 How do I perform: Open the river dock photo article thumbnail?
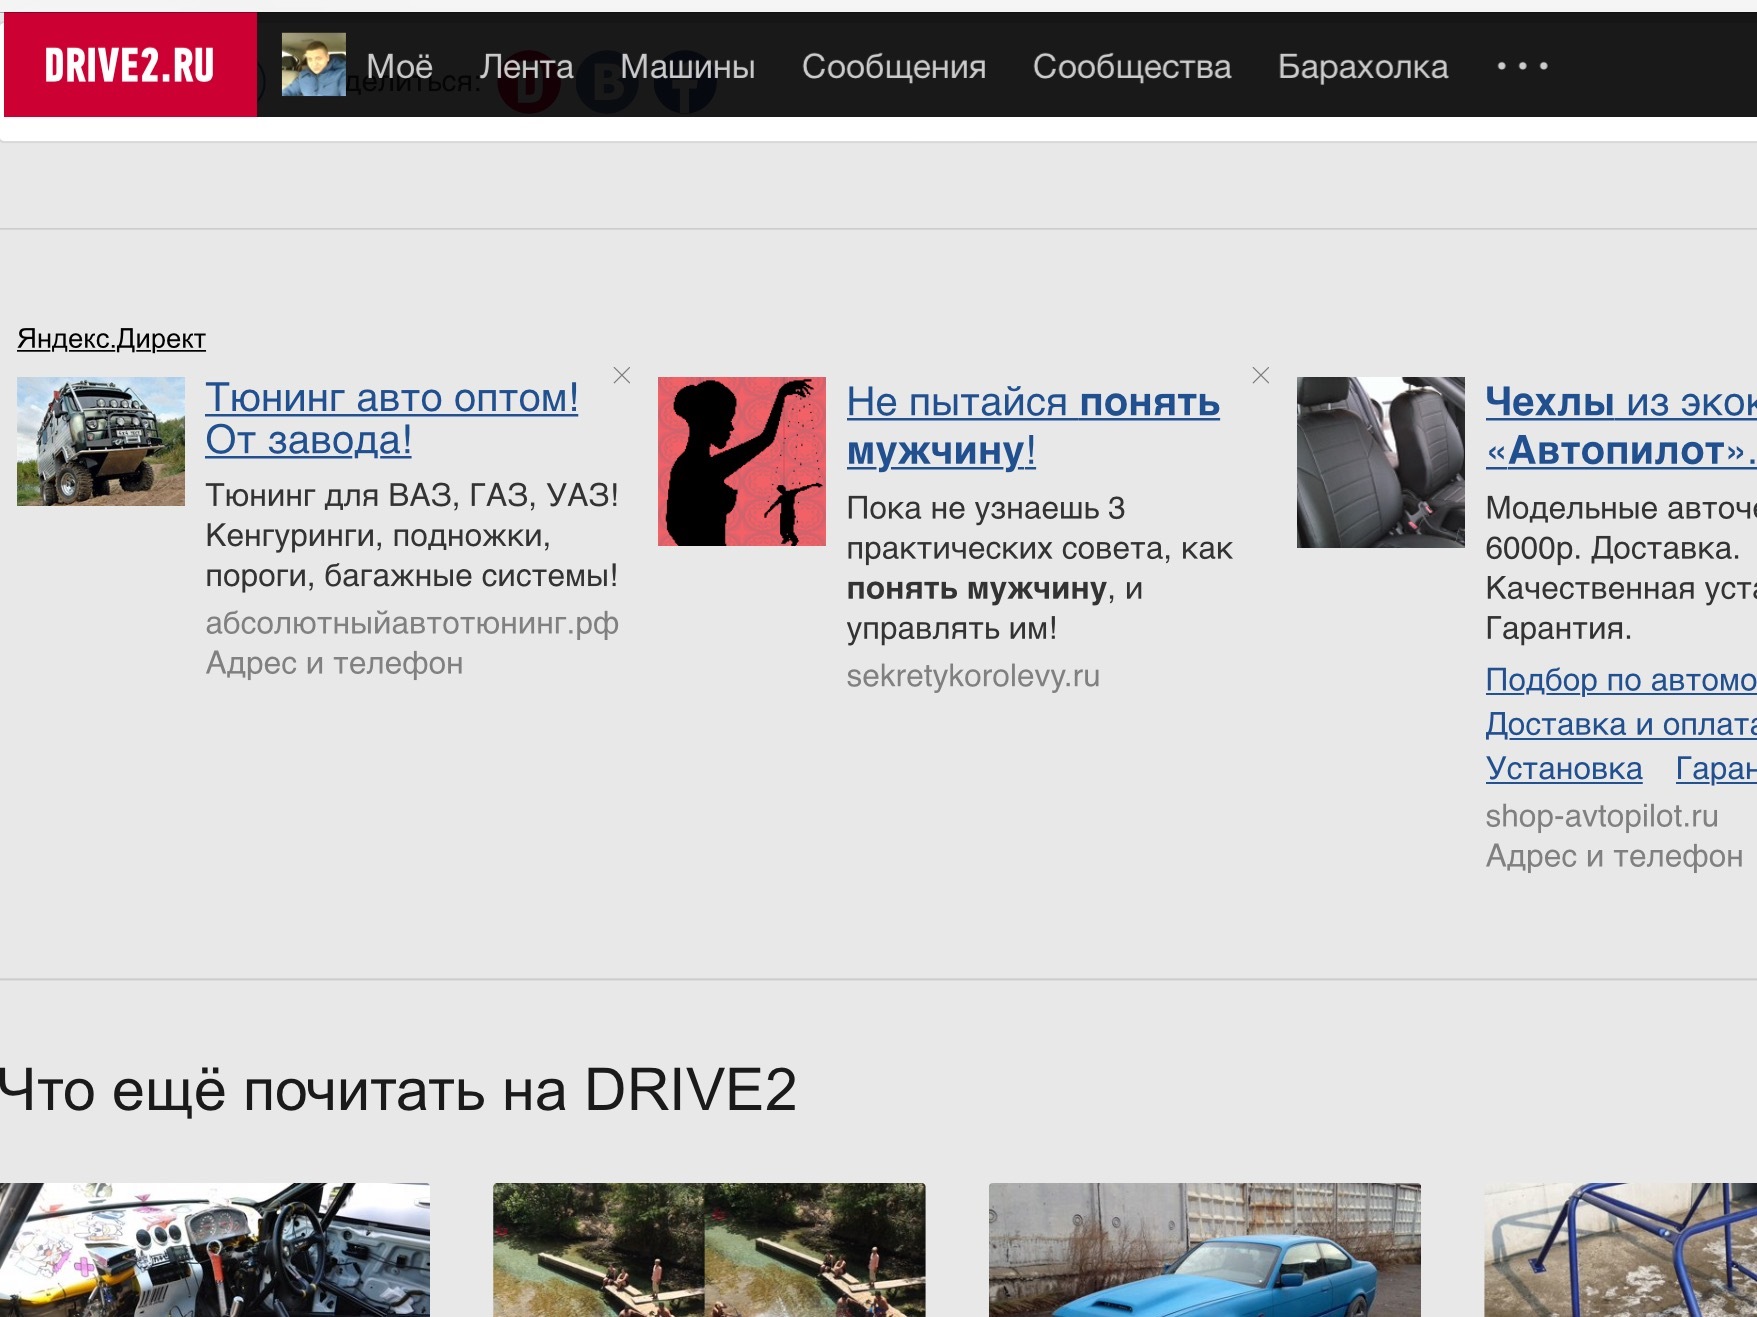(709, 1250)
